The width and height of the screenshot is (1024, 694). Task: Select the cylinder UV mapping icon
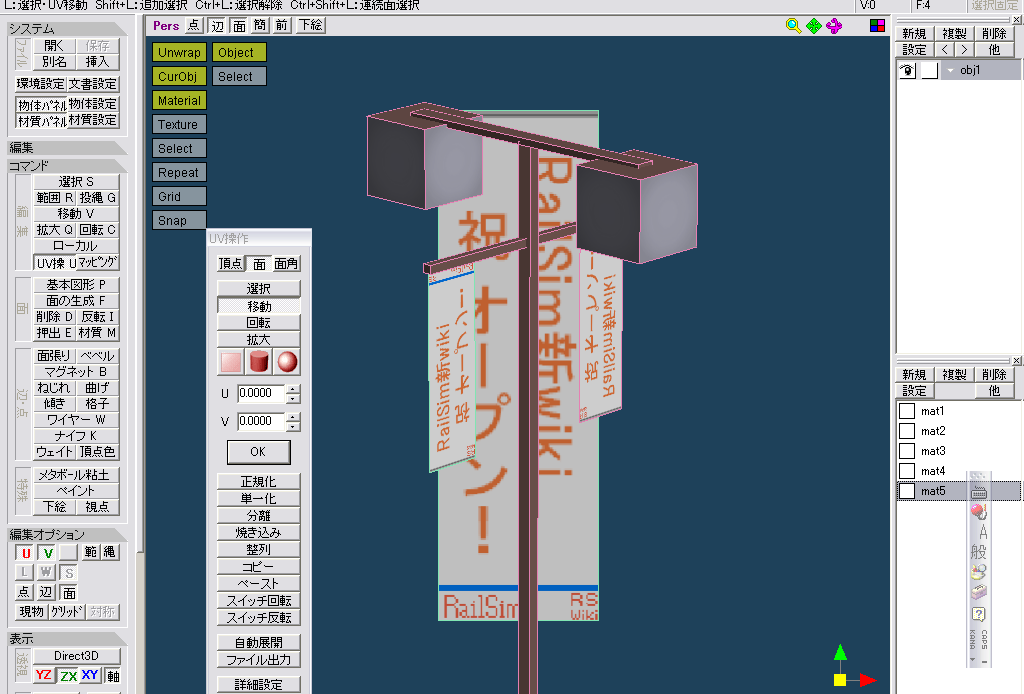259,362
